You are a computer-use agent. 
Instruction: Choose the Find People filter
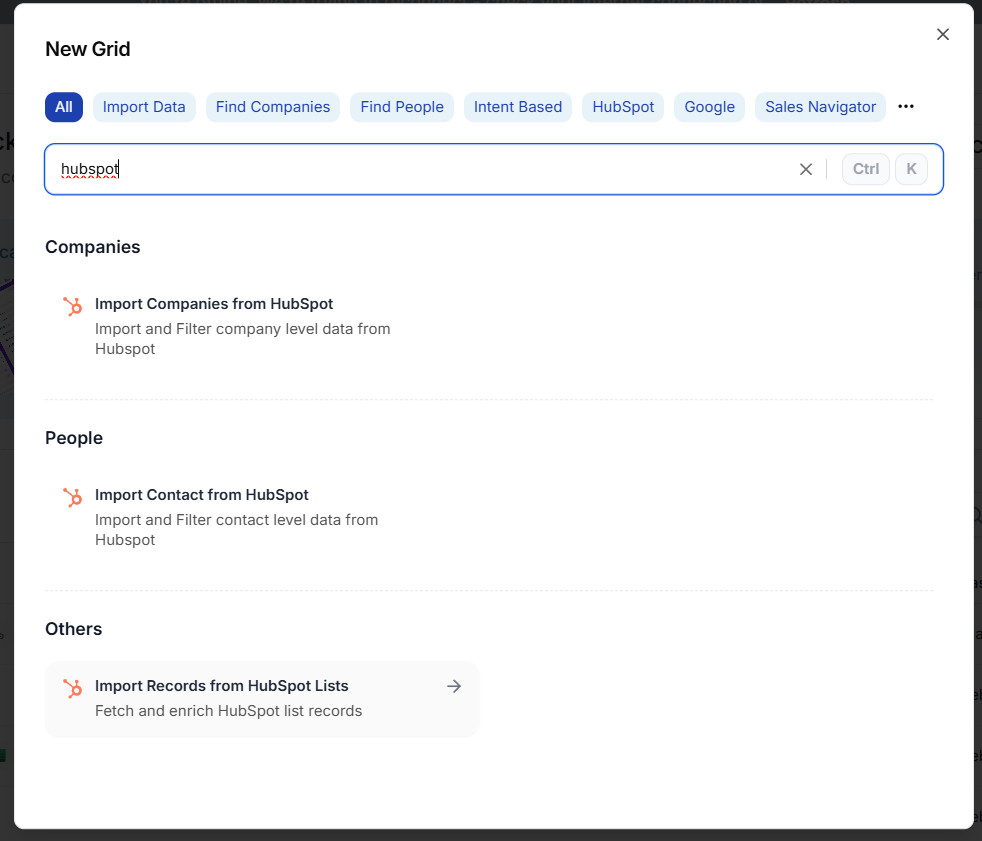(x=402, y=107)
